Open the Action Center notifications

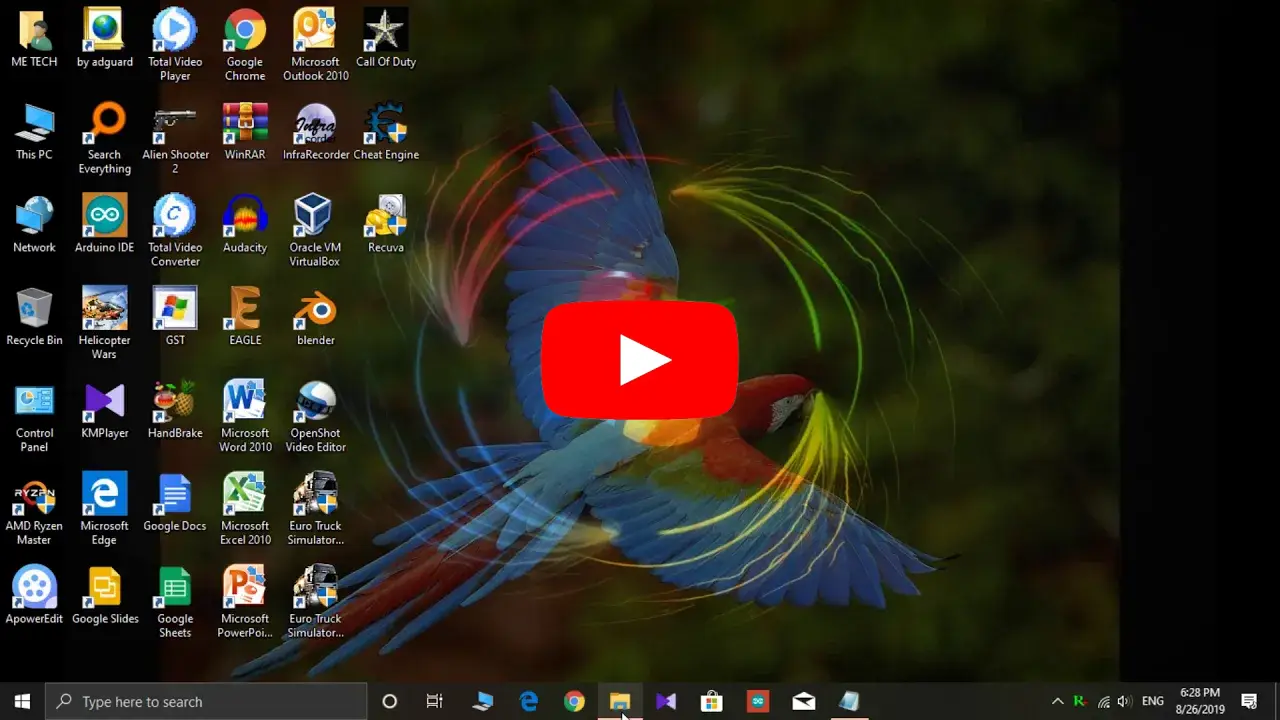[x=1249, y=701]
